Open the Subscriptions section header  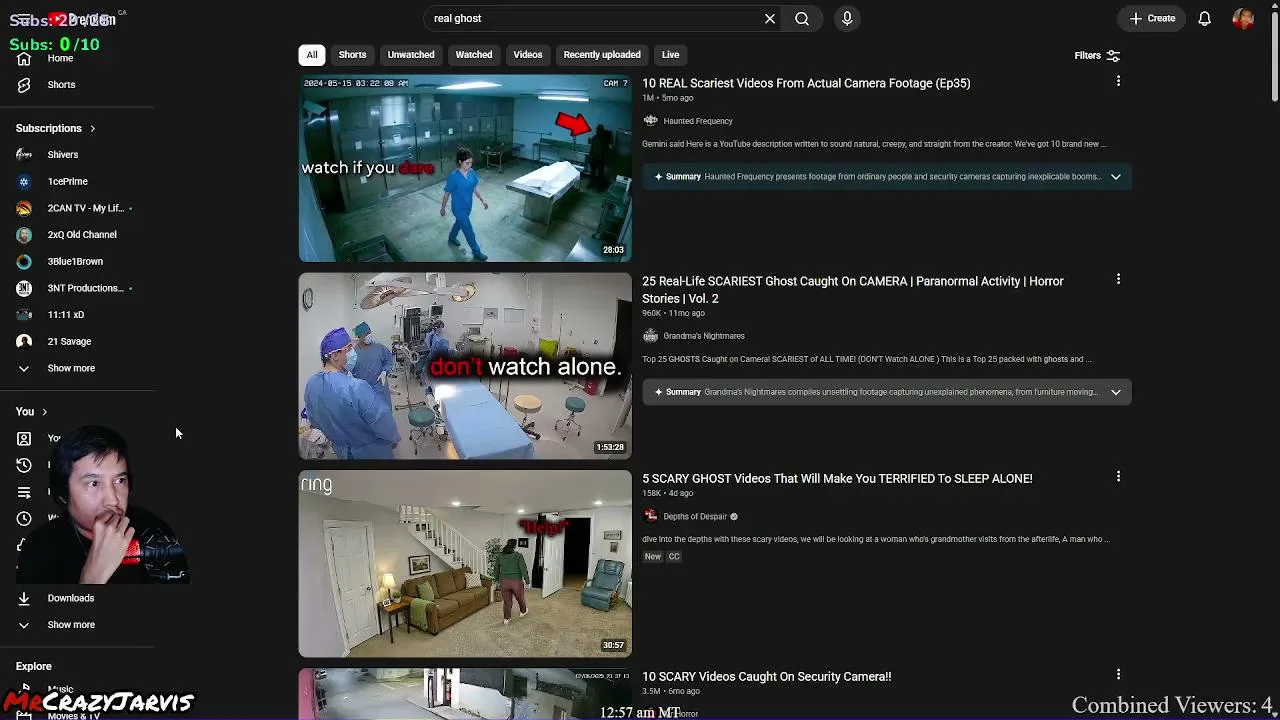(56, 128)
